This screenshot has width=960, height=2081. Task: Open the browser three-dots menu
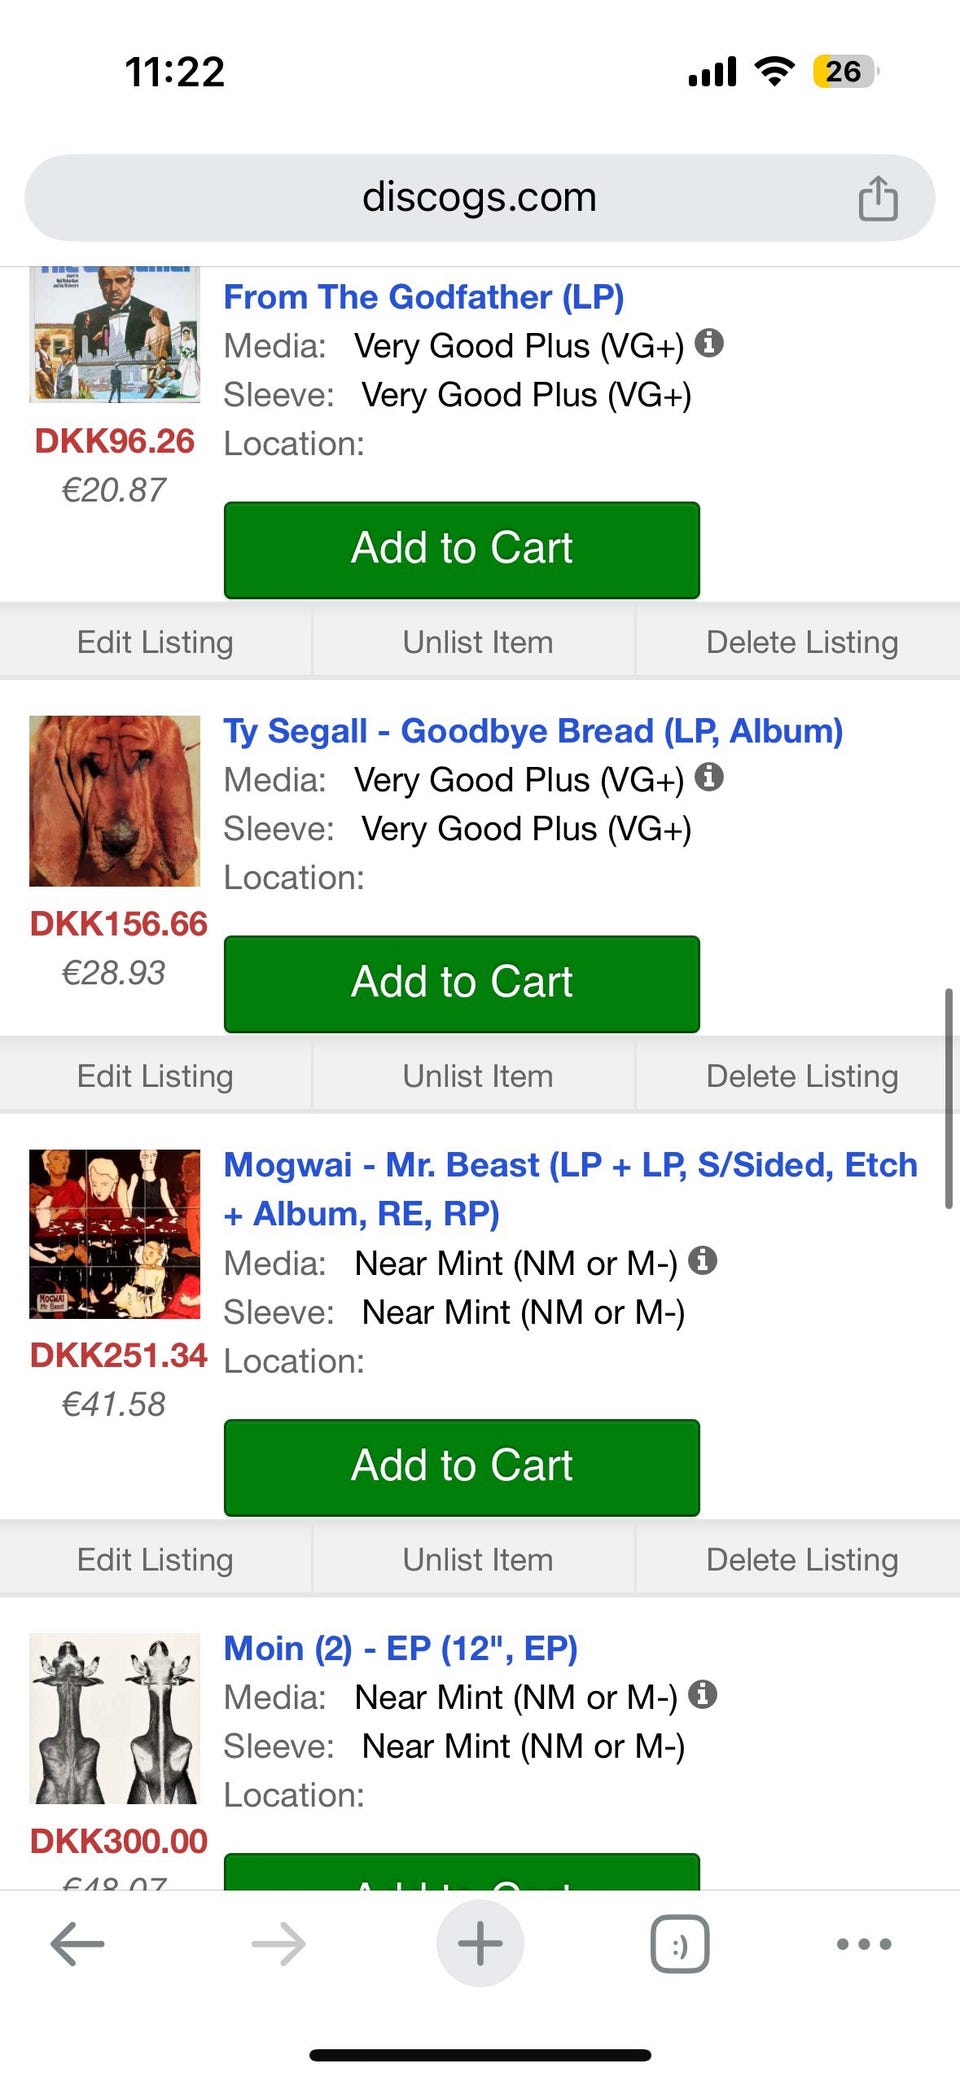click(864, 1944)
